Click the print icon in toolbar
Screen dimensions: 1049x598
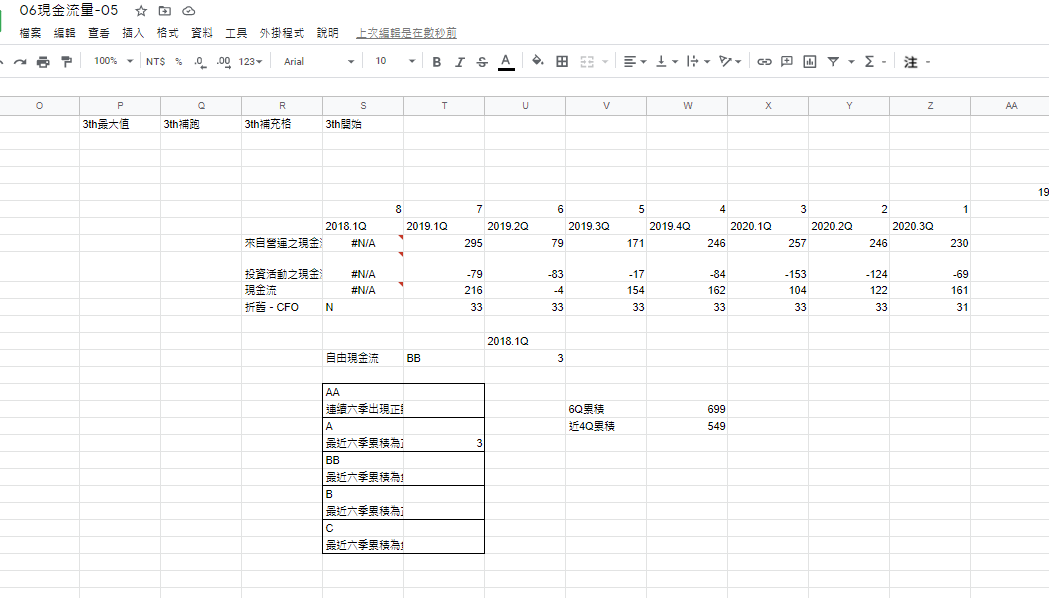click(x=43, y=62)
